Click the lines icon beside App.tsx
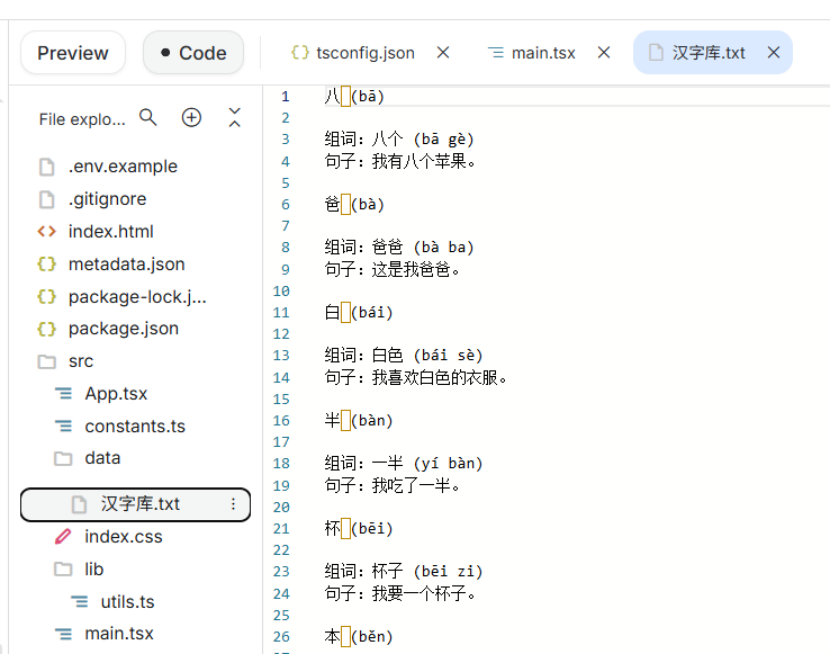Image resolution: width=831 pixels, height=654 pixels. pos(64,394)
